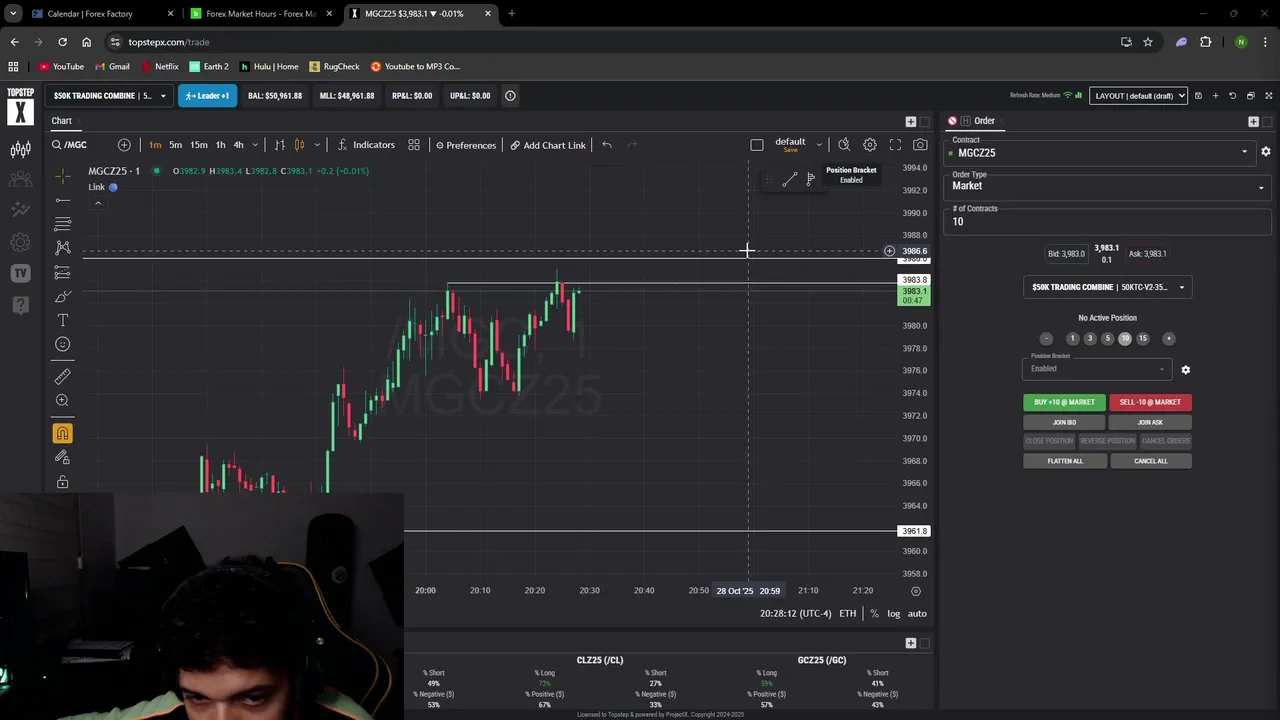Set quantity preset to 1 contract

1072,339
